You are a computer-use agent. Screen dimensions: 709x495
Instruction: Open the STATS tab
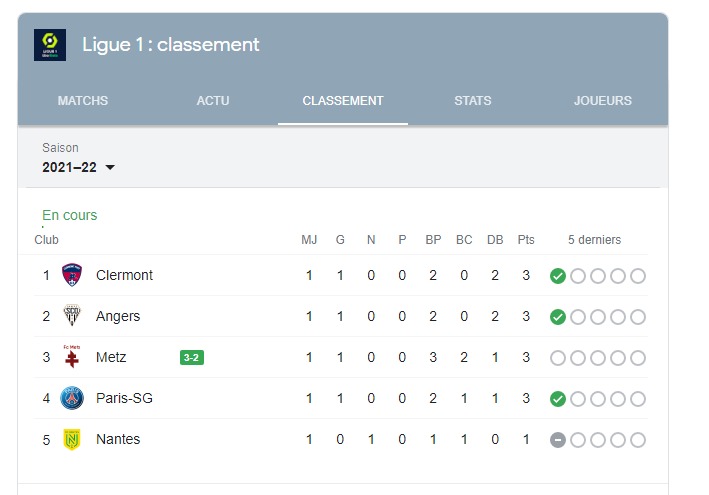[x=473, y=101]
